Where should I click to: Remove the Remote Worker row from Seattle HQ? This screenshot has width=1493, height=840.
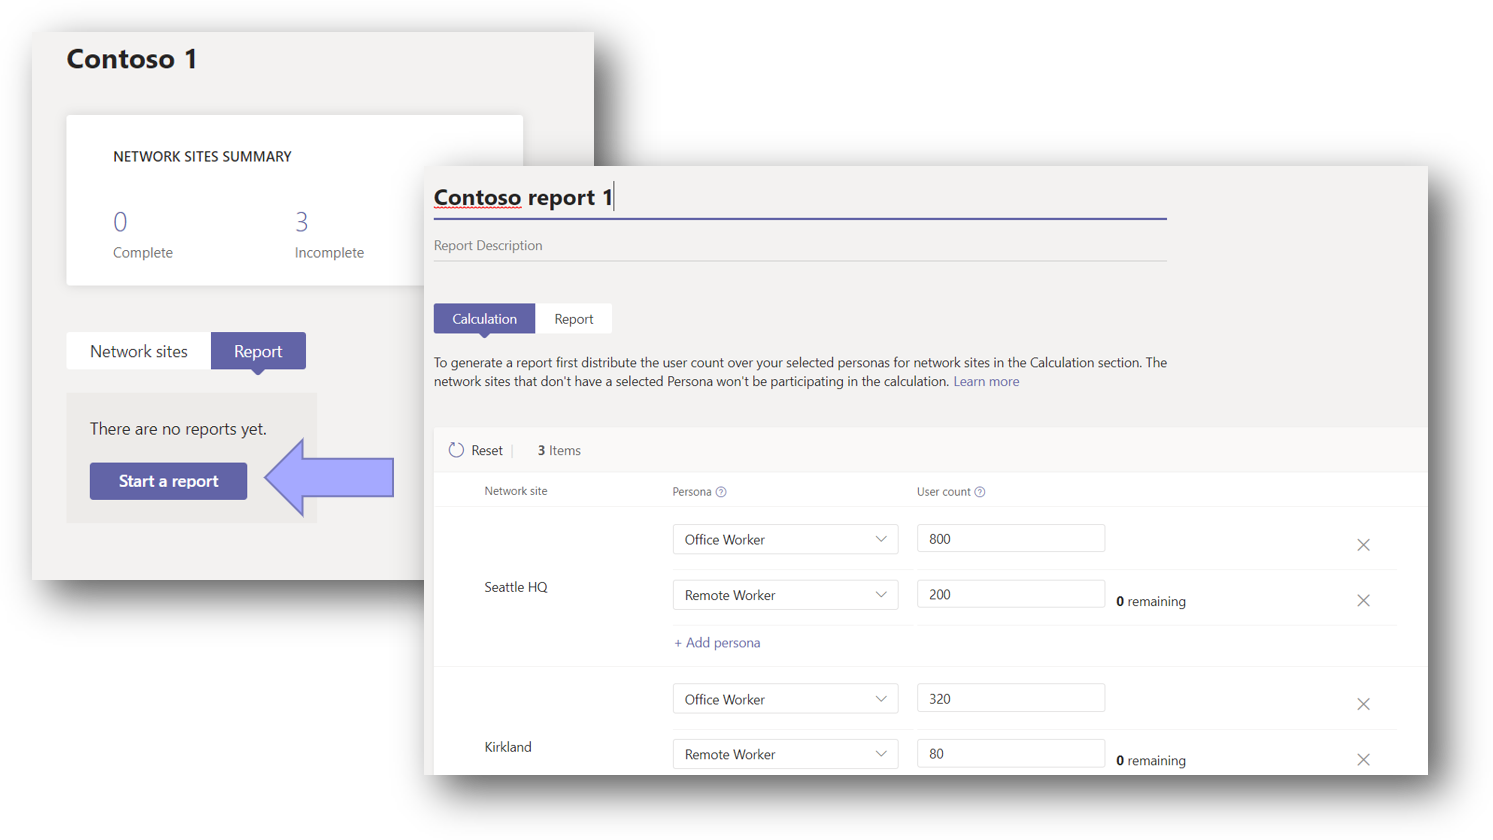click(1363, 600)
